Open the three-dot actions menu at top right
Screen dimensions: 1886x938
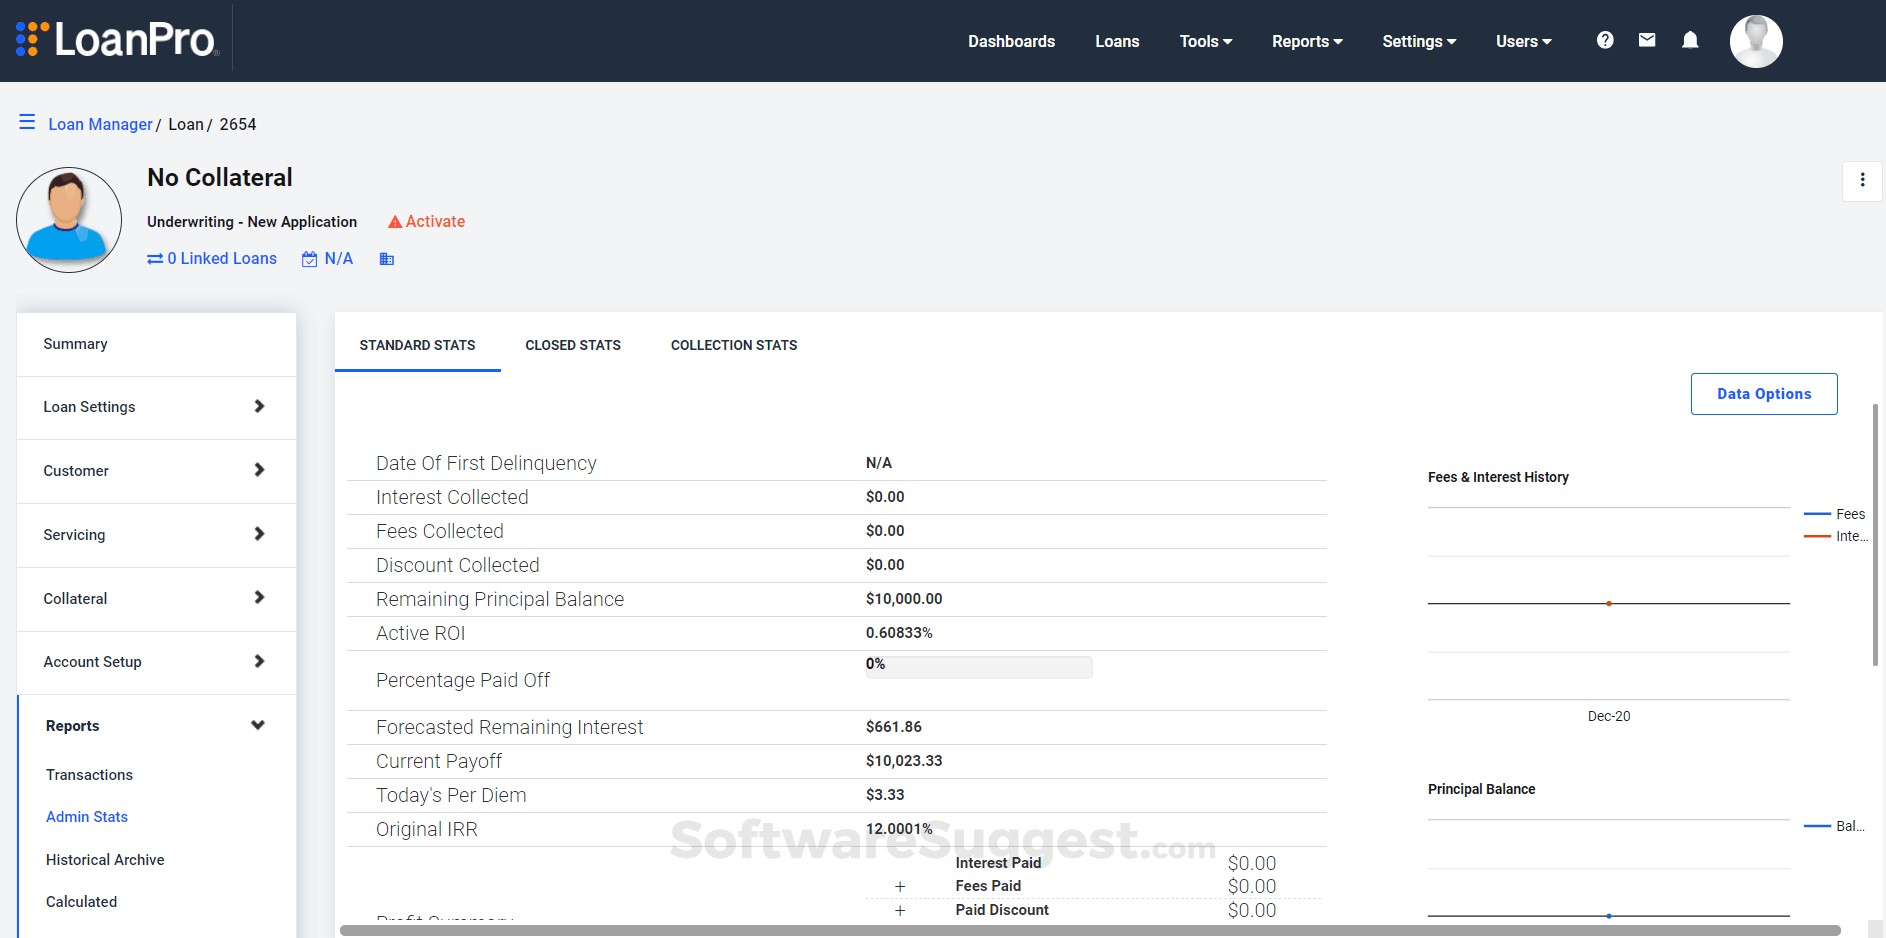pos(1863,181)
